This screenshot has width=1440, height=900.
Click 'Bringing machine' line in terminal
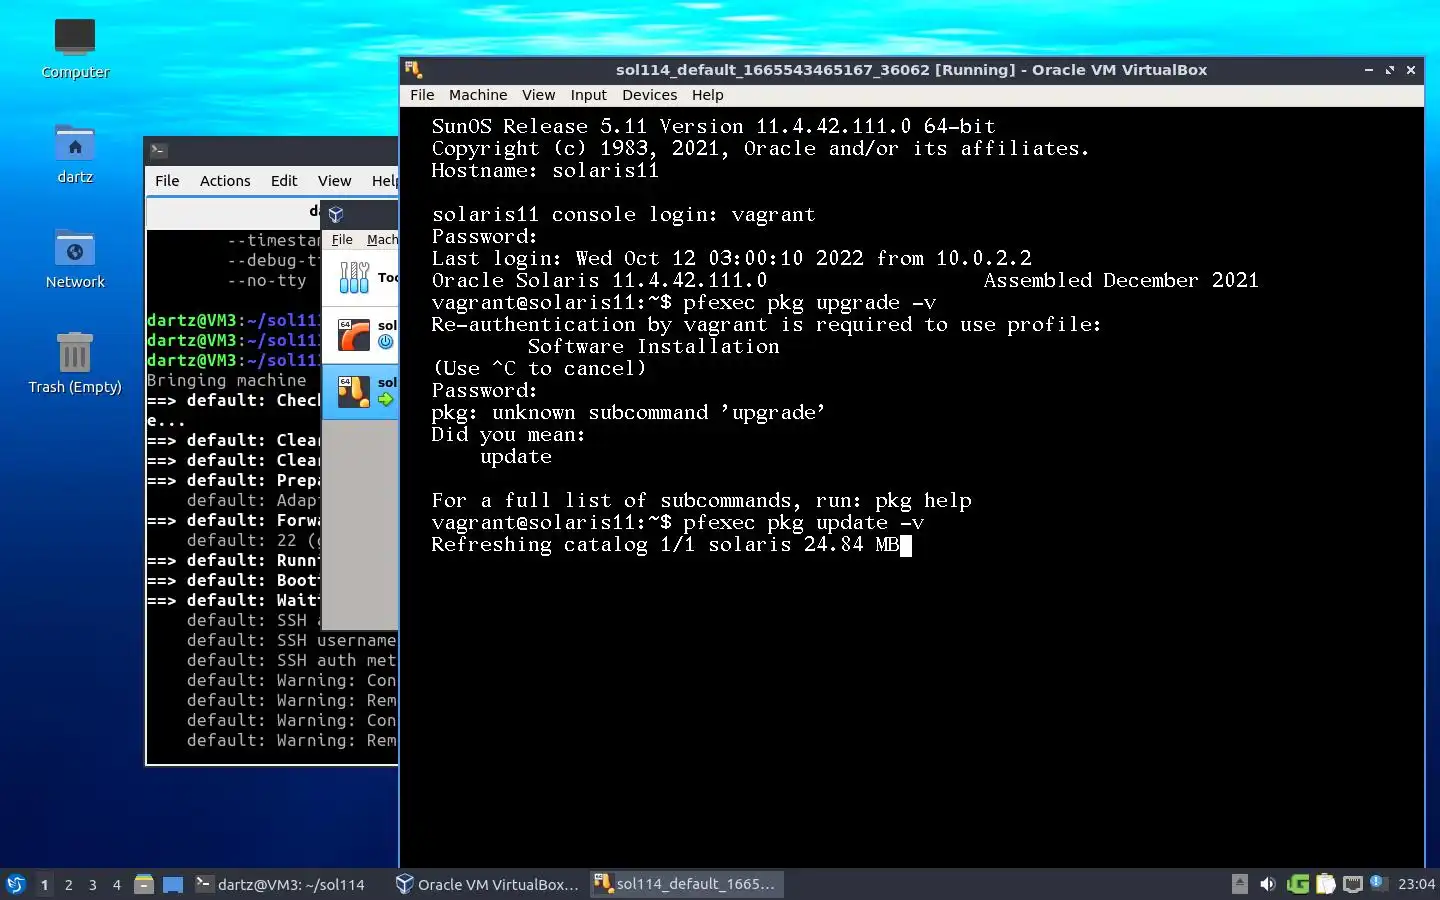pos(227,381)
